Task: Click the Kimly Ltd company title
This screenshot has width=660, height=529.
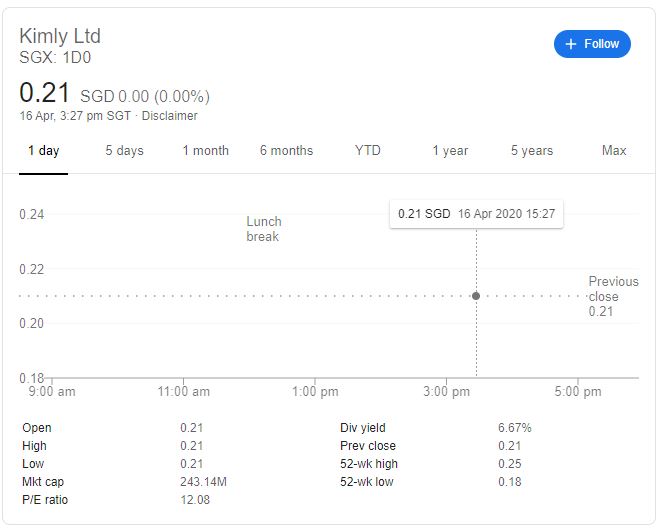Action: pyautogui.click(x=60, y=36)
